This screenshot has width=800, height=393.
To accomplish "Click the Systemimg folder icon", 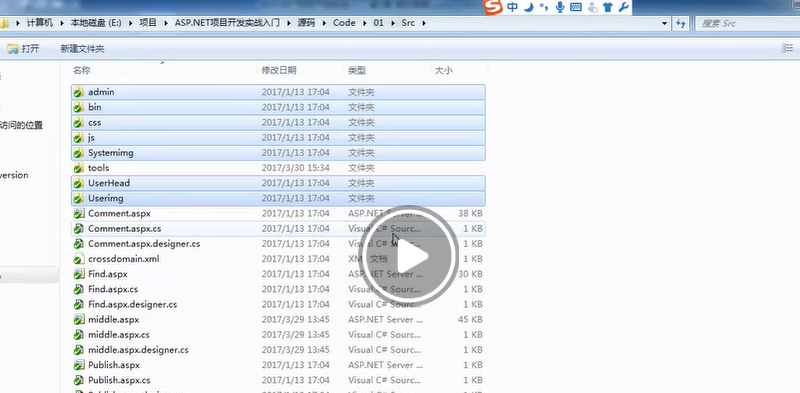I will point(78,153).
